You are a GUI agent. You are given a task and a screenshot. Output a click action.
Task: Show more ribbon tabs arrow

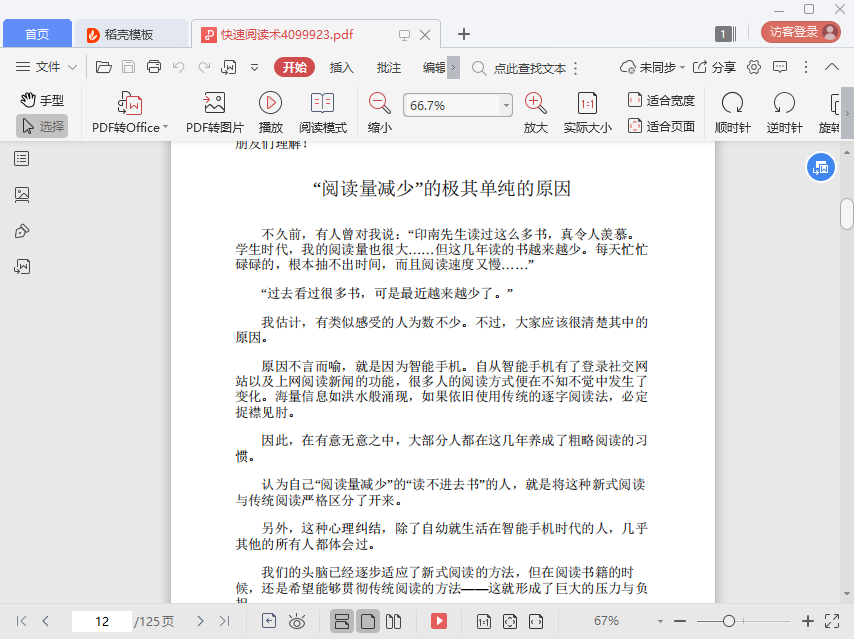click(453, 68)
